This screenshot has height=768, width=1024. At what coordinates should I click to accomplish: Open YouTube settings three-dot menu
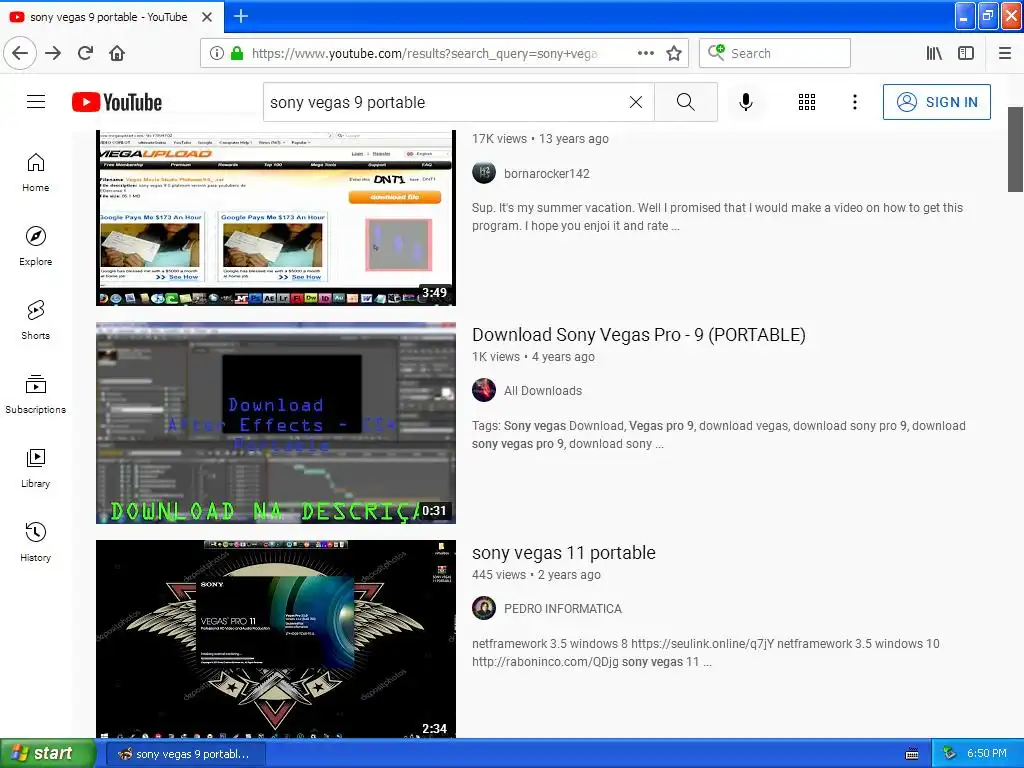(x=855, y=103)
